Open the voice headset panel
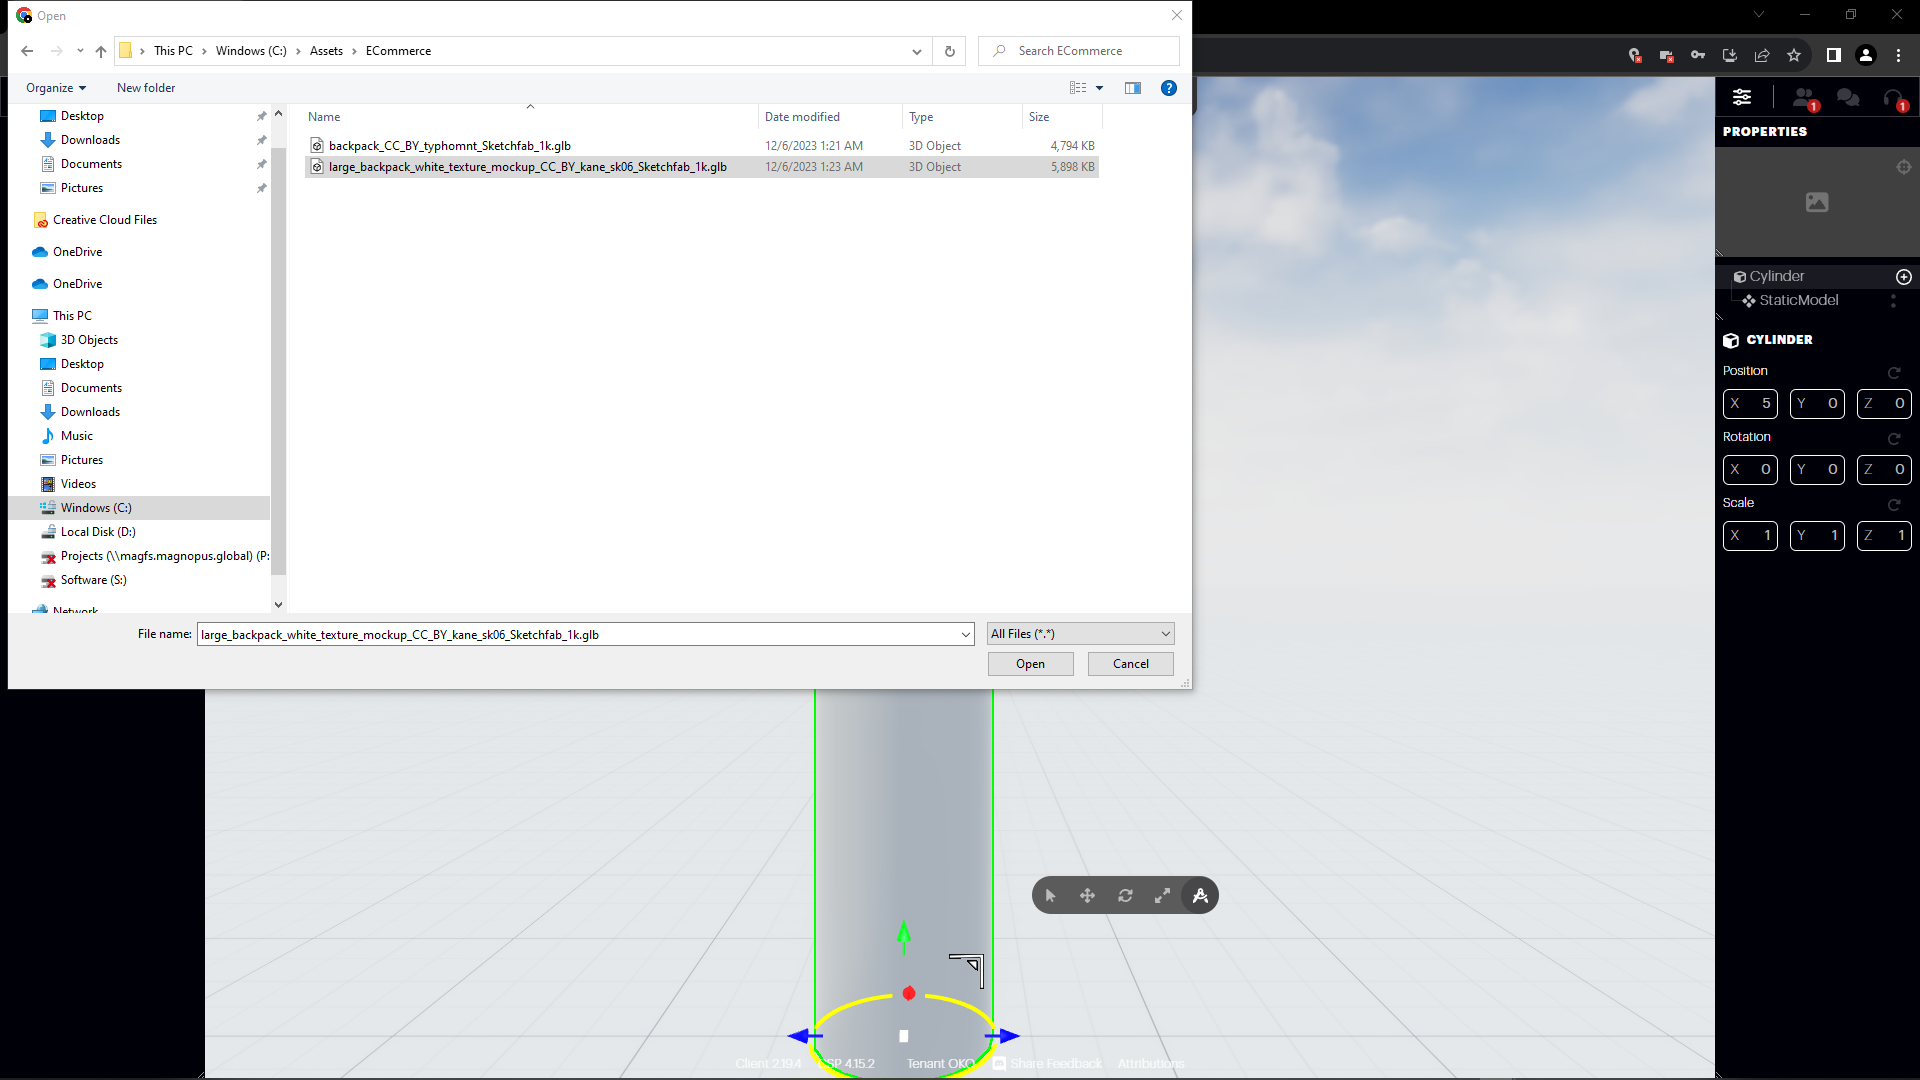The height and width of the screenshot is (1080, 1920). tap(1893, 98)
